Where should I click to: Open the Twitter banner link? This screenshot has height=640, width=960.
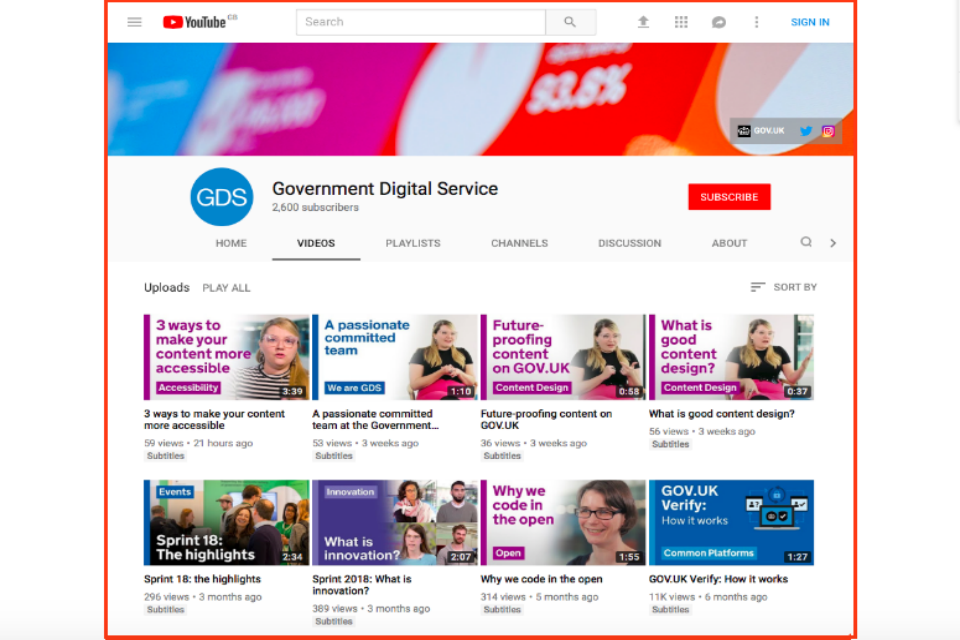[806, 130]
